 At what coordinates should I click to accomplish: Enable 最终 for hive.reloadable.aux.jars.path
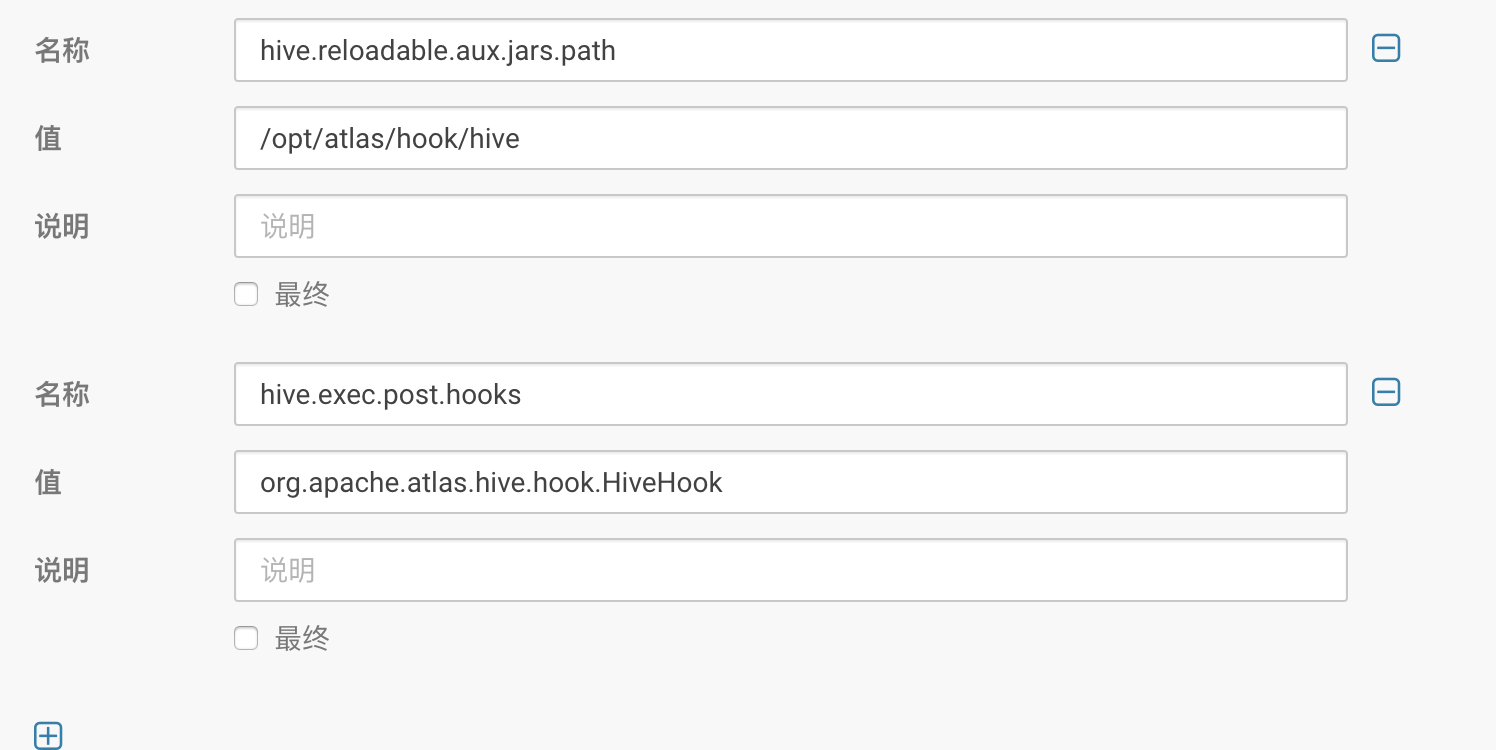[x=245, y=294]
